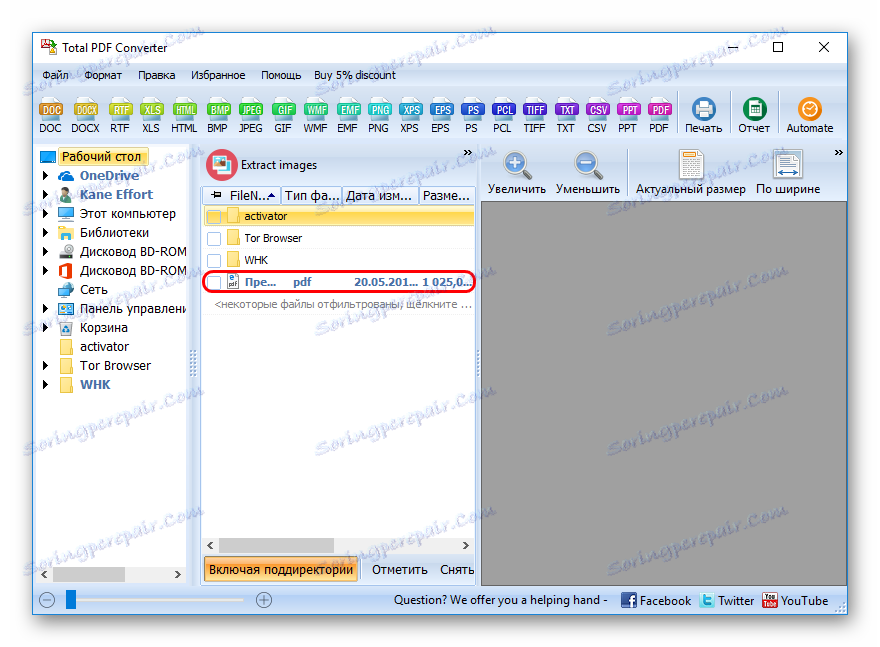Open the Формат menu
Screen dimensions: 880x647
[103, 75]
